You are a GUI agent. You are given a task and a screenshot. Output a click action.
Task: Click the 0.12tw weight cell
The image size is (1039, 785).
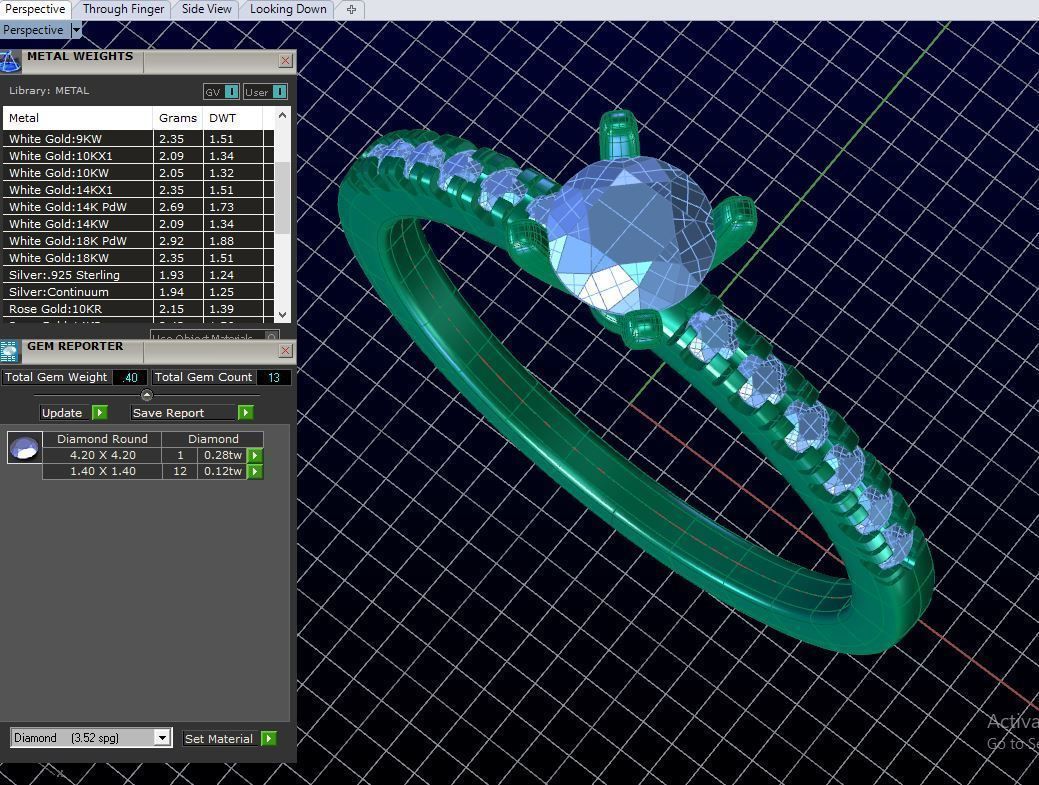point(223,472)
